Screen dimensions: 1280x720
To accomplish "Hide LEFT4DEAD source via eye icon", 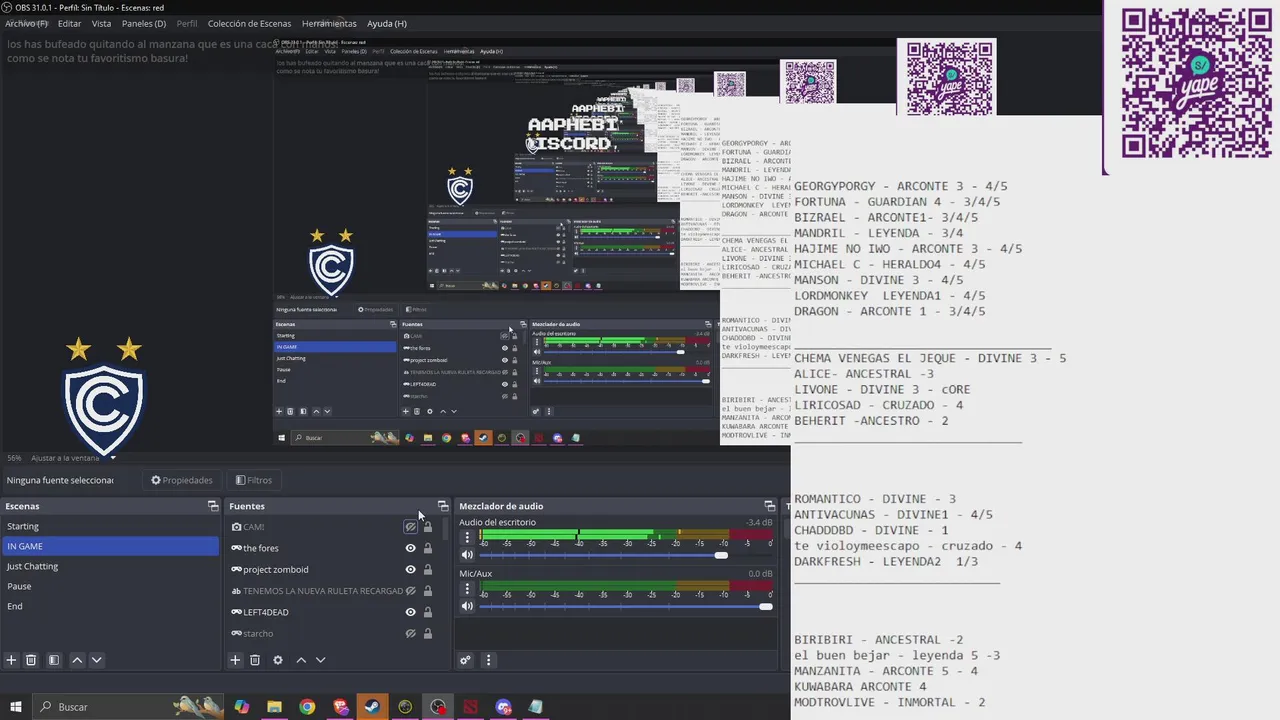I will click(x=410, y=612).
